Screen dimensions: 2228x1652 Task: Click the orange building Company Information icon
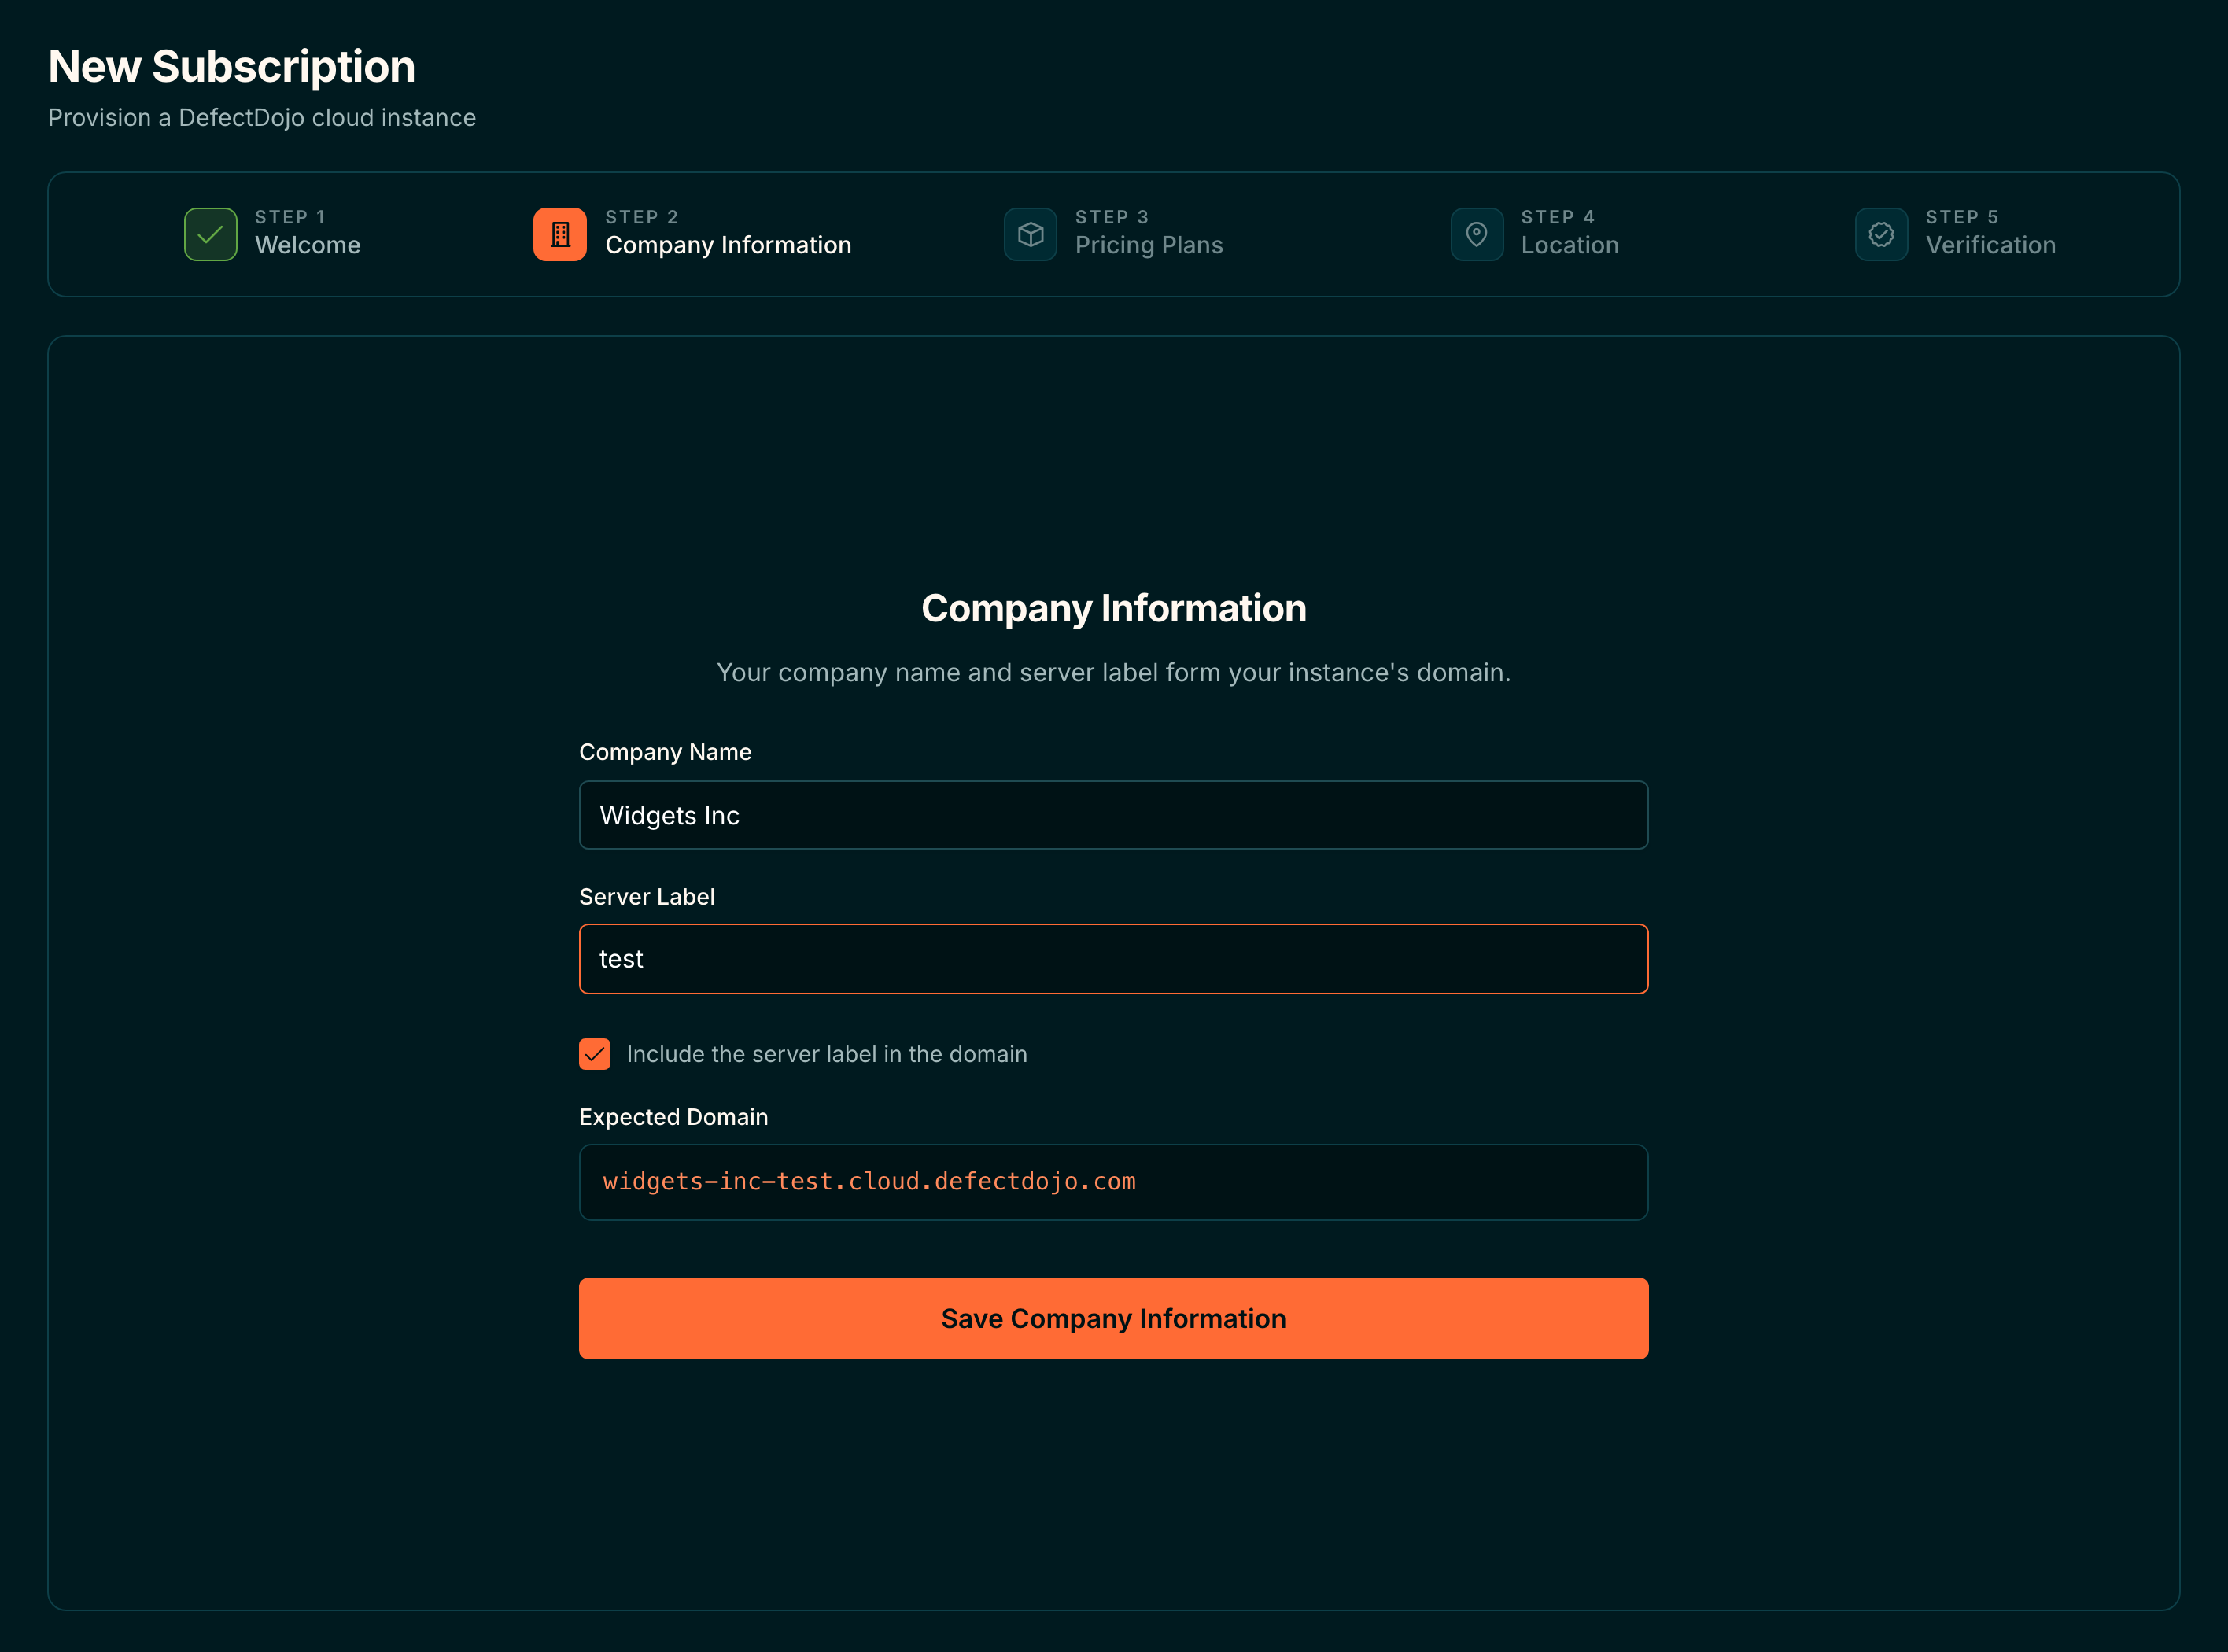click(x=560, y=234)
